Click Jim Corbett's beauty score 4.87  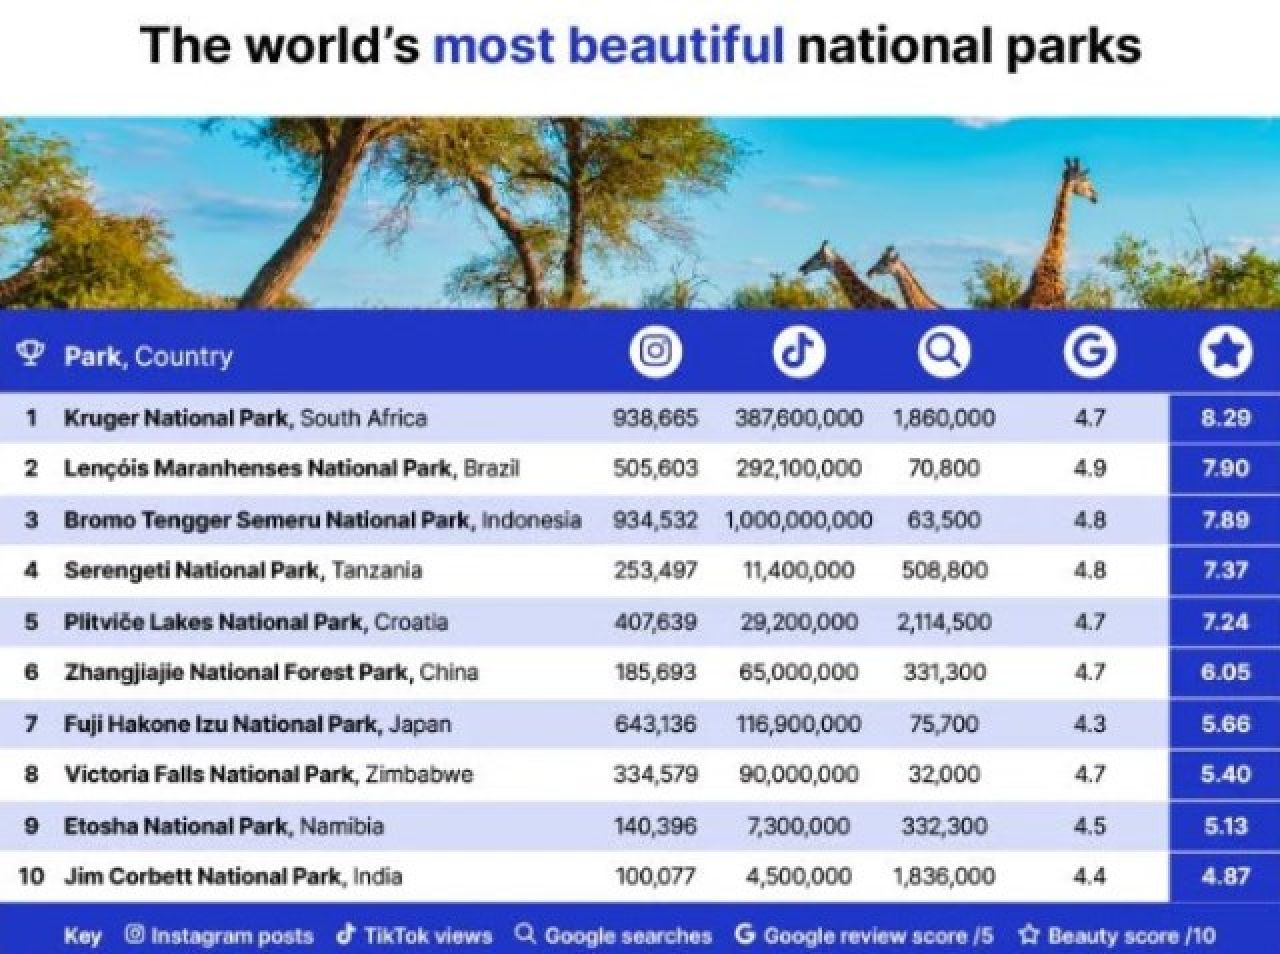coord(1225,876)
